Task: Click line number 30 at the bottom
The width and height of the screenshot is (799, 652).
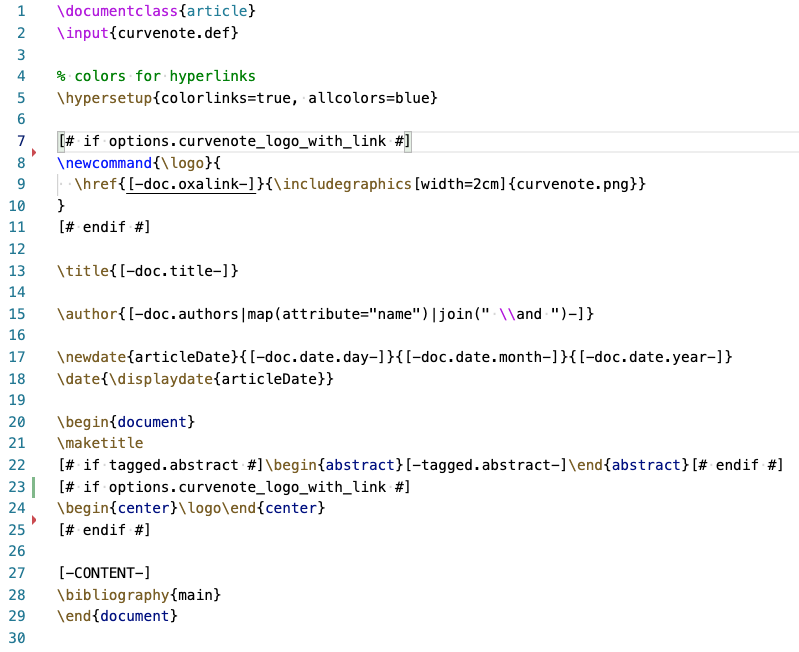Action: (16, 639)
